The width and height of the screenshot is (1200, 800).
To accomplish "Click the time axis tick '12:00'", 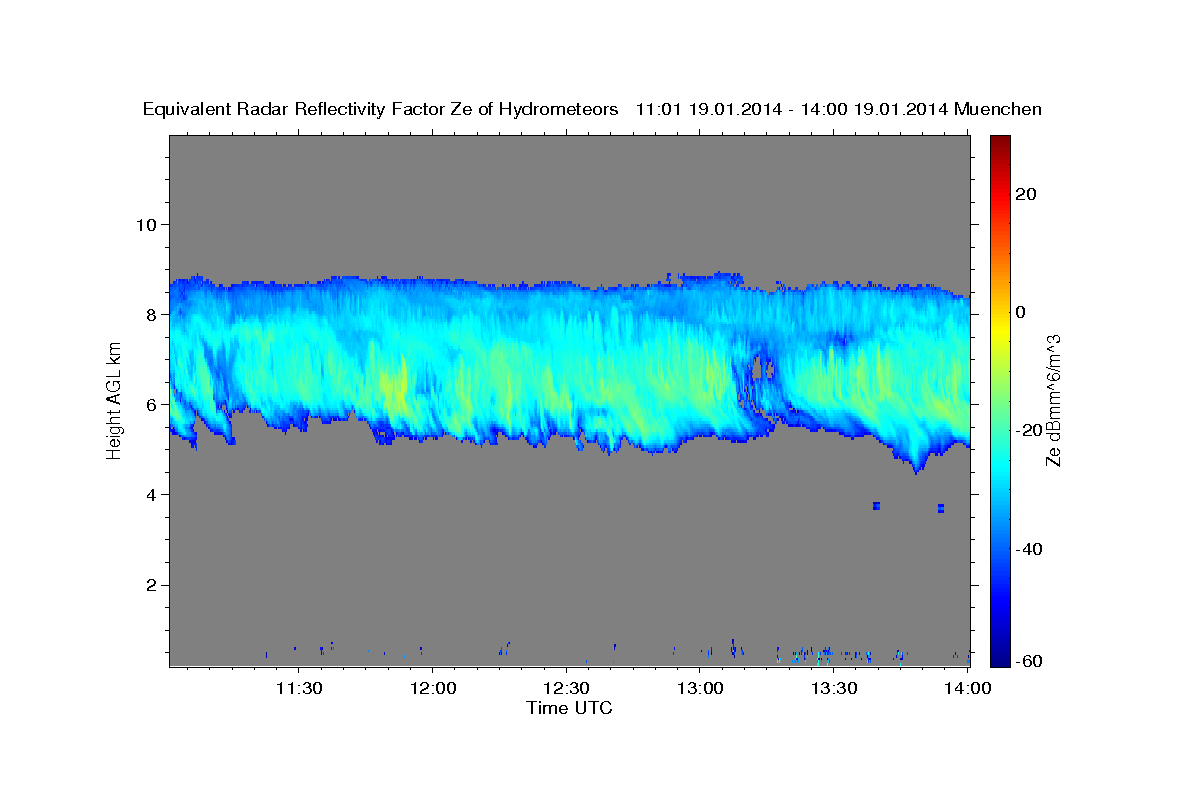I will click(x=433, y=688).
